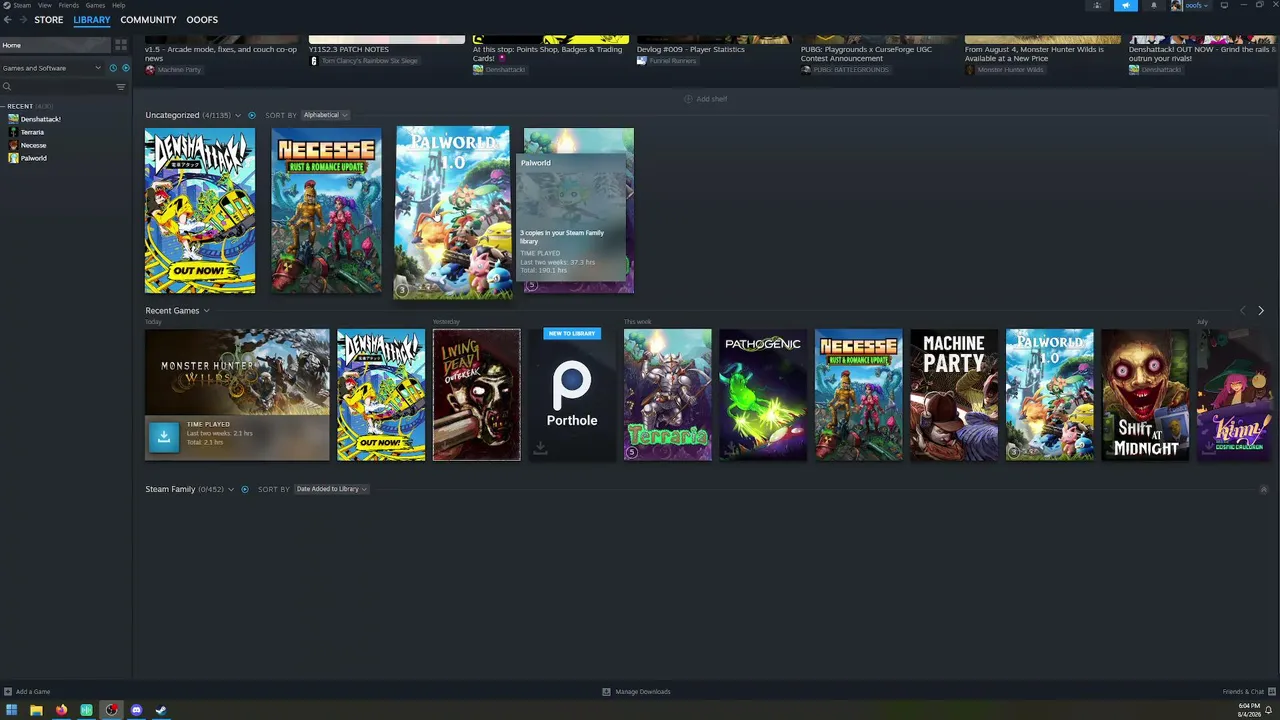Click the ooofs profile avatar
1280x720 pixels.
point(1176,6)
